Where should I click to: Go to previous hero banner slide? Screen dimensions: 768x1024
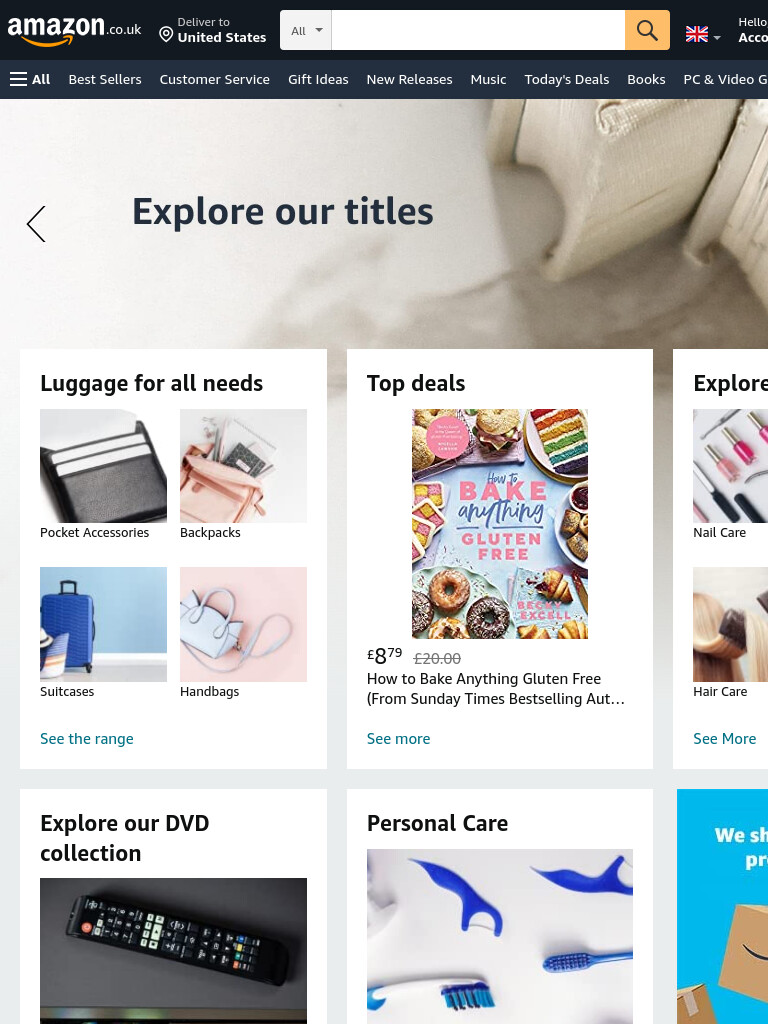[36, 224]
